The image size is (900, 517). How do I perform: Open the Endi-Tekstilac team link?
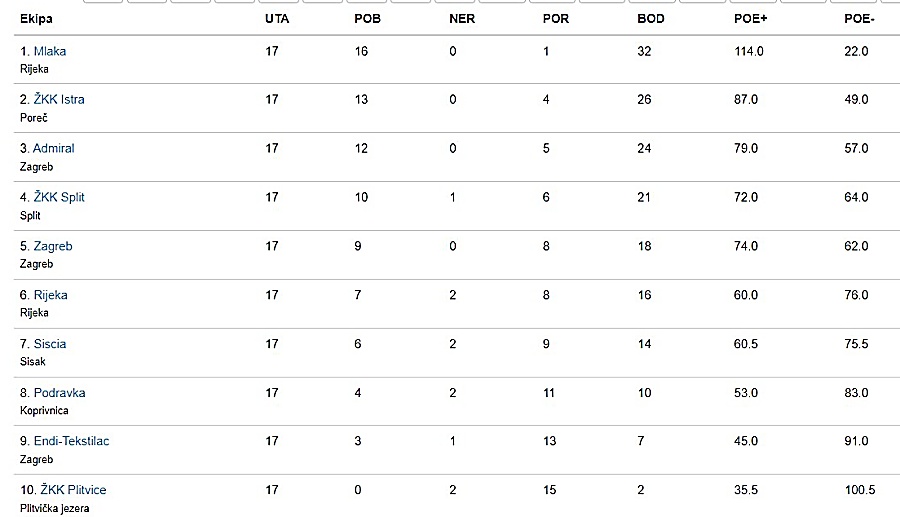click(71, 441)
